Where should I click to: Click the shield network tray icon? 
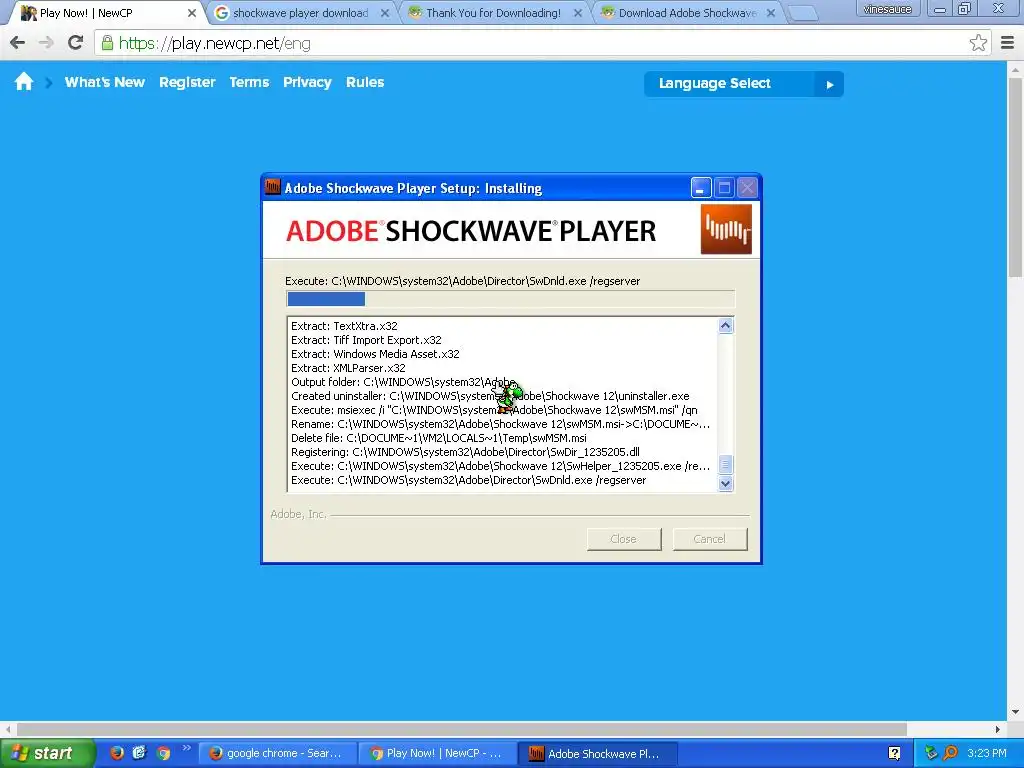pyautogui.click(x=931, y=753)
